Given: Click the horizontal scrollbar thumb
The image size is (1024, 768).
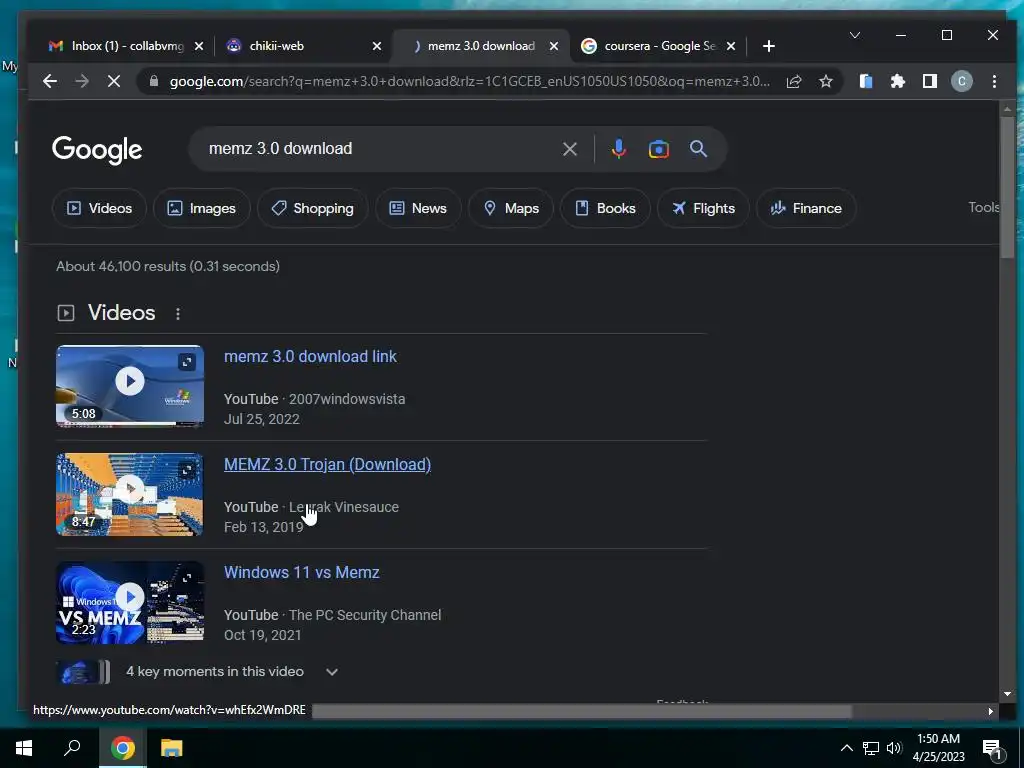Looking at the screenshot, I should [x=581, y=711].
